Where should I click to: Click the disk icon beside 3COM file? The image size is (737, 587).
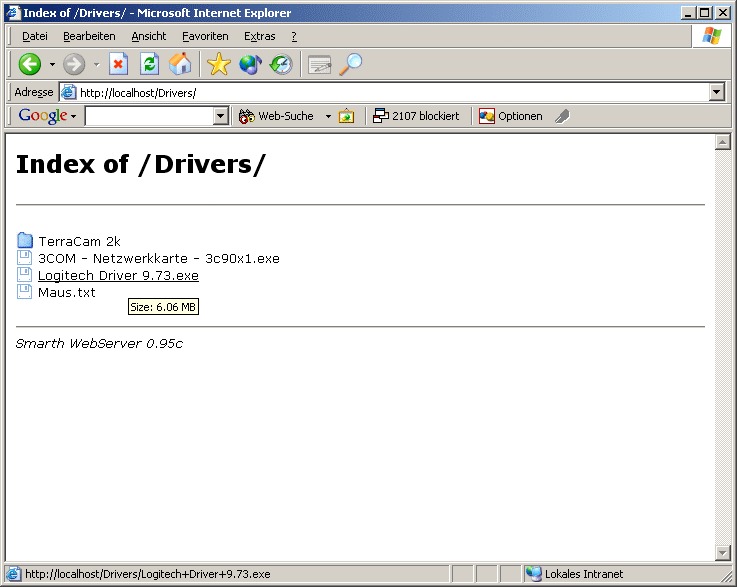tap(24, 258)
